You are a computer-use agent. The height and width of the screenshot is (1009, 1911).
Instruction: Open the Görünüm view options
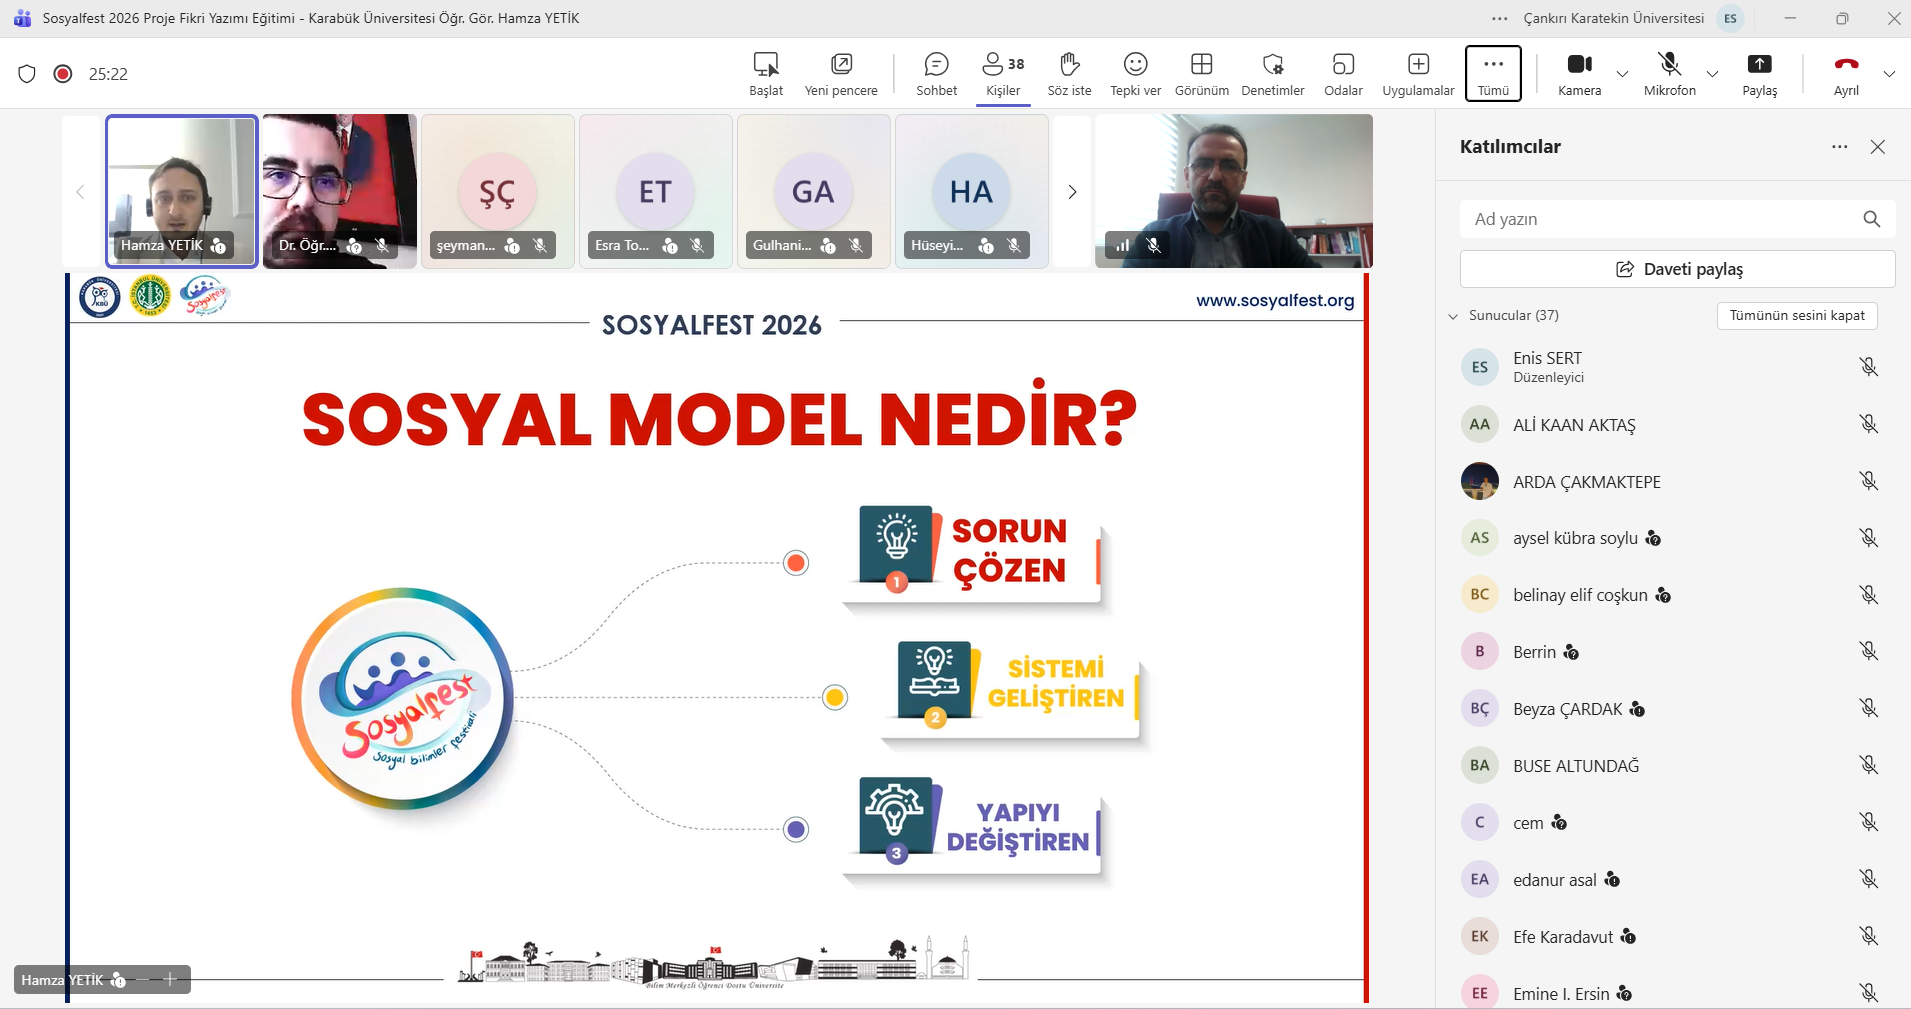point(1201,74)
